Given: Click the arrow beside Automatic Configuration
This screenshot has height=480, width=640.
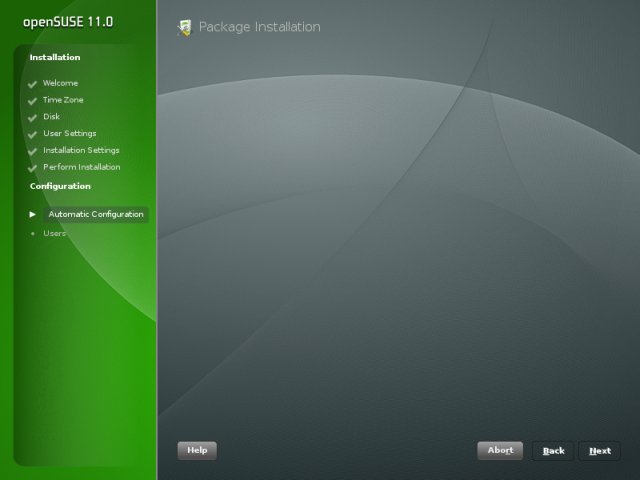Looking at the screenshot, I should click(32, 214).
